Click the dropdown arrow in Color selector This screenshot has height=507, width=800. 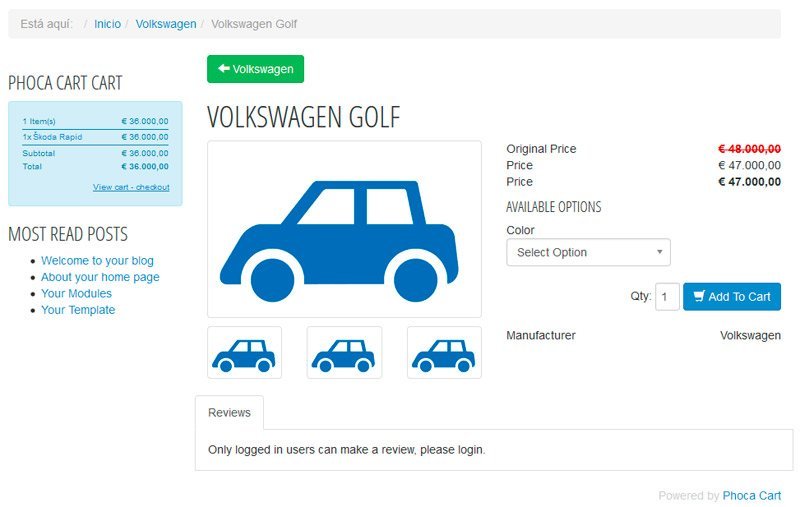pos(660,252)
